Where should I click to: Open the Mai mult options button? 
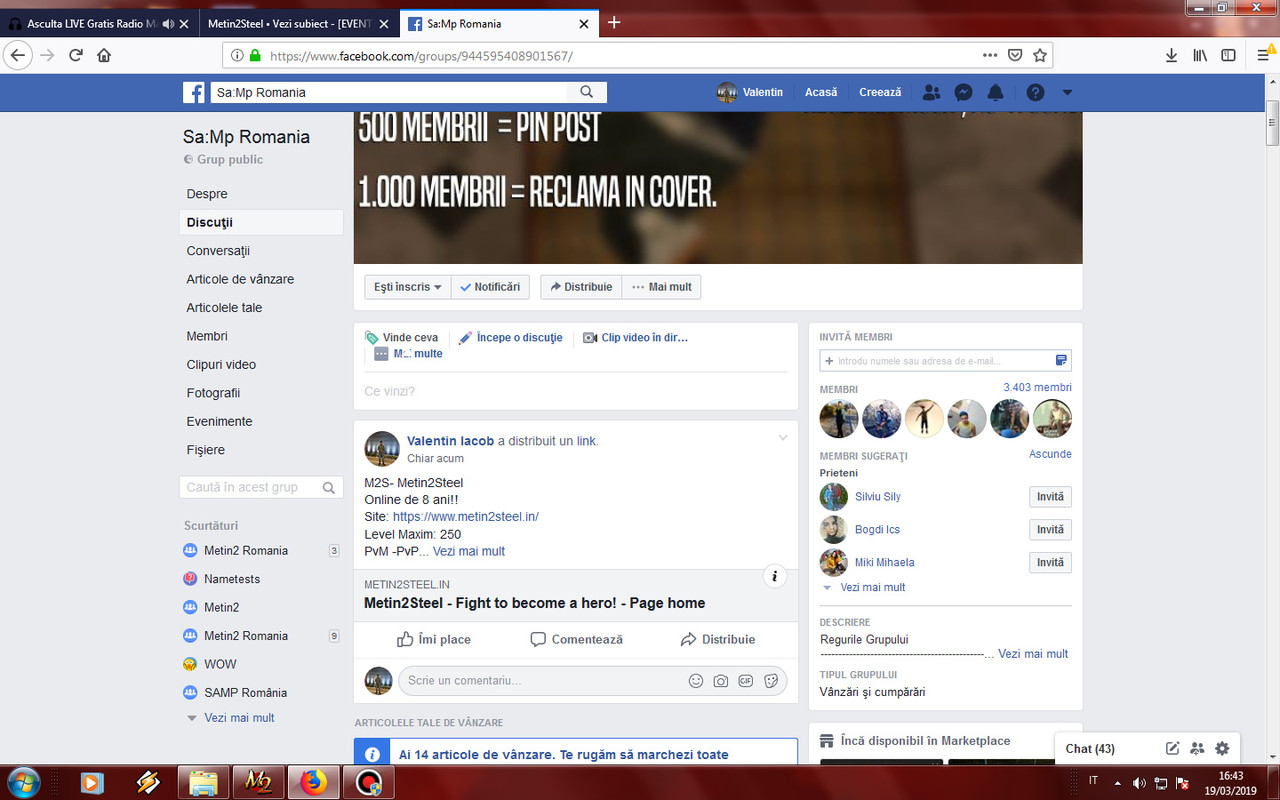coord(662,287)
